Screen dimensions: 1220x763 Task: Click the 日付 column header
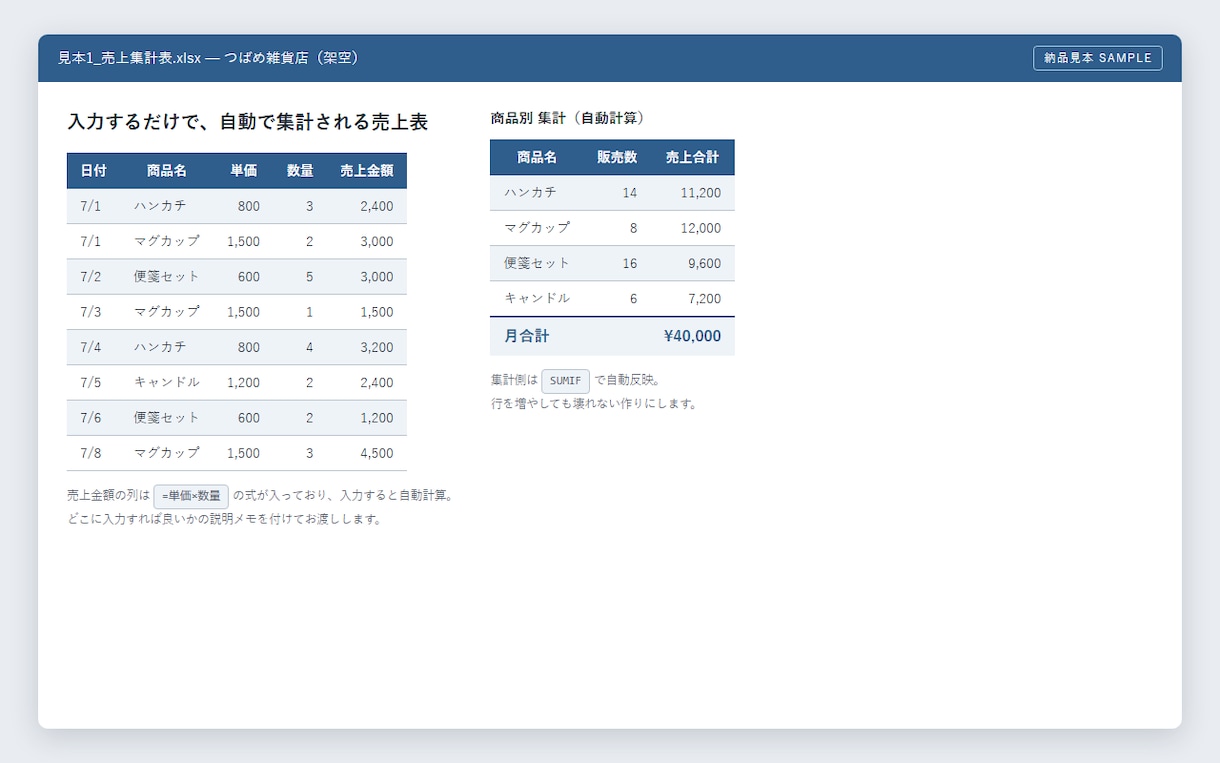point(93,171)
